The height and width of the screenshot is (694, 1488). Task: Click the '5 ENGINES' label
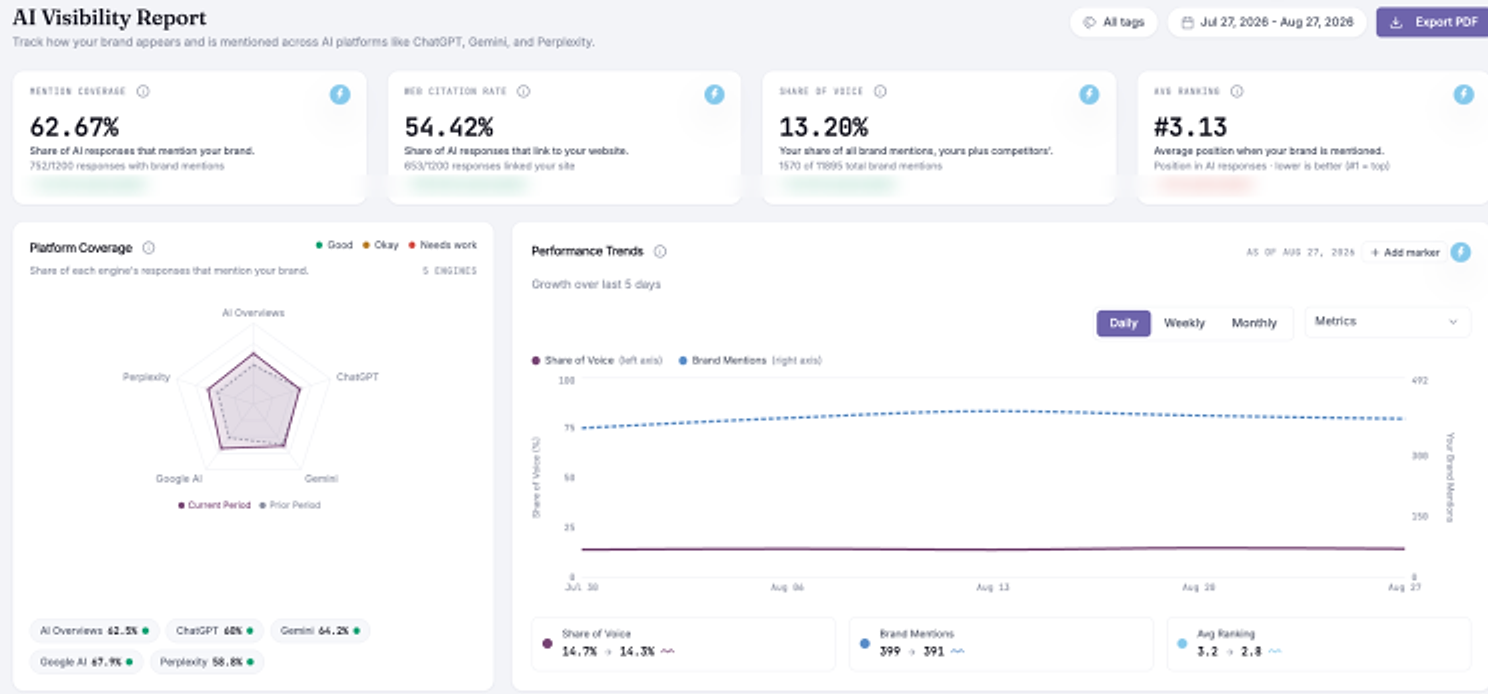coord(450,271)
